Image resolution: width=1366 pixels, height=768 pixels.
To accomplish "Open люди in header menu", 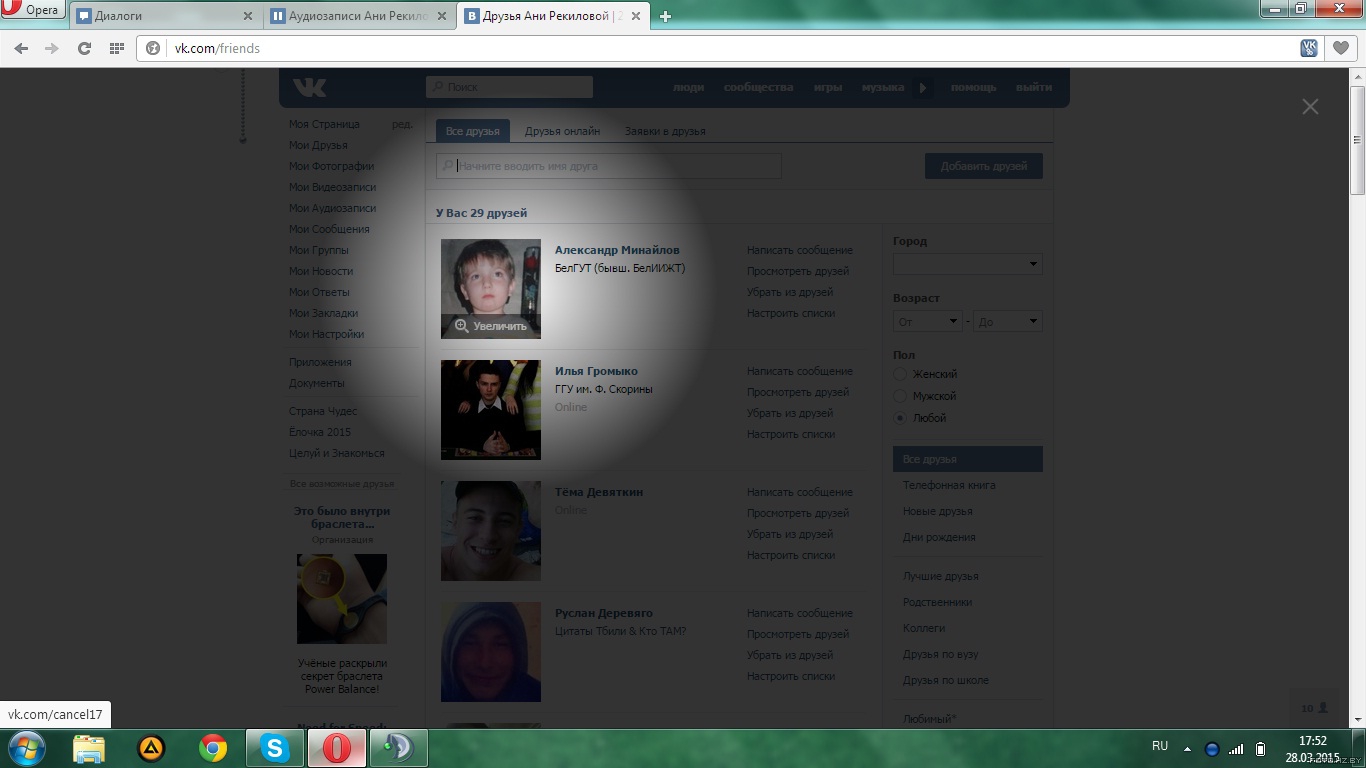I will [688, 87].
